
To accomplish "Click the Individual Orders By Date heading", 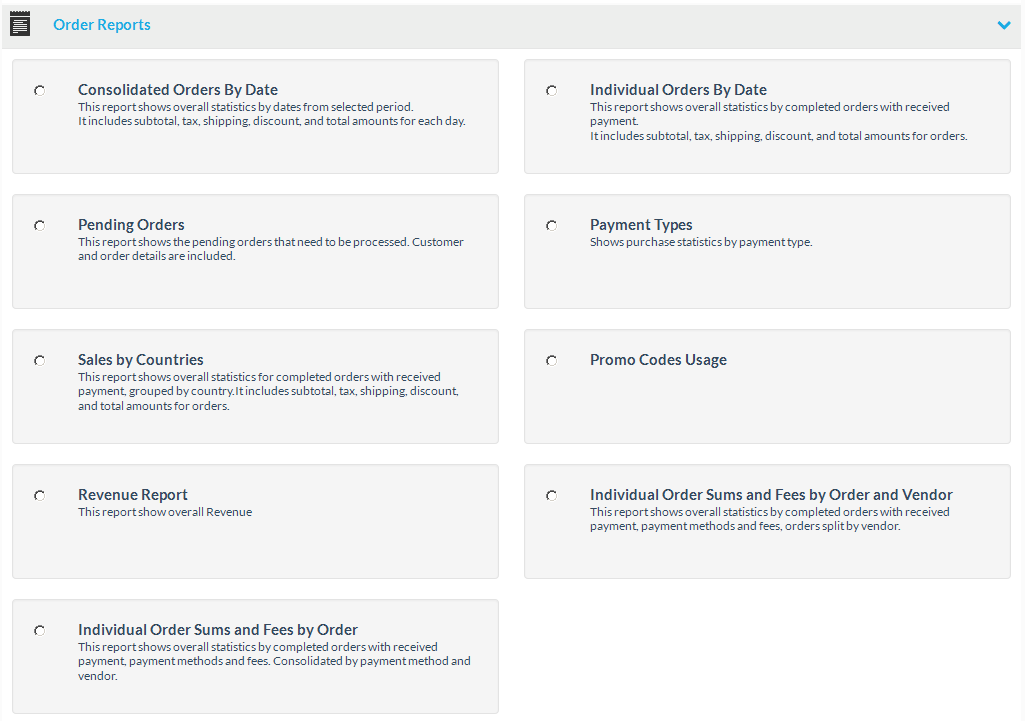I will tap(678, 90).
